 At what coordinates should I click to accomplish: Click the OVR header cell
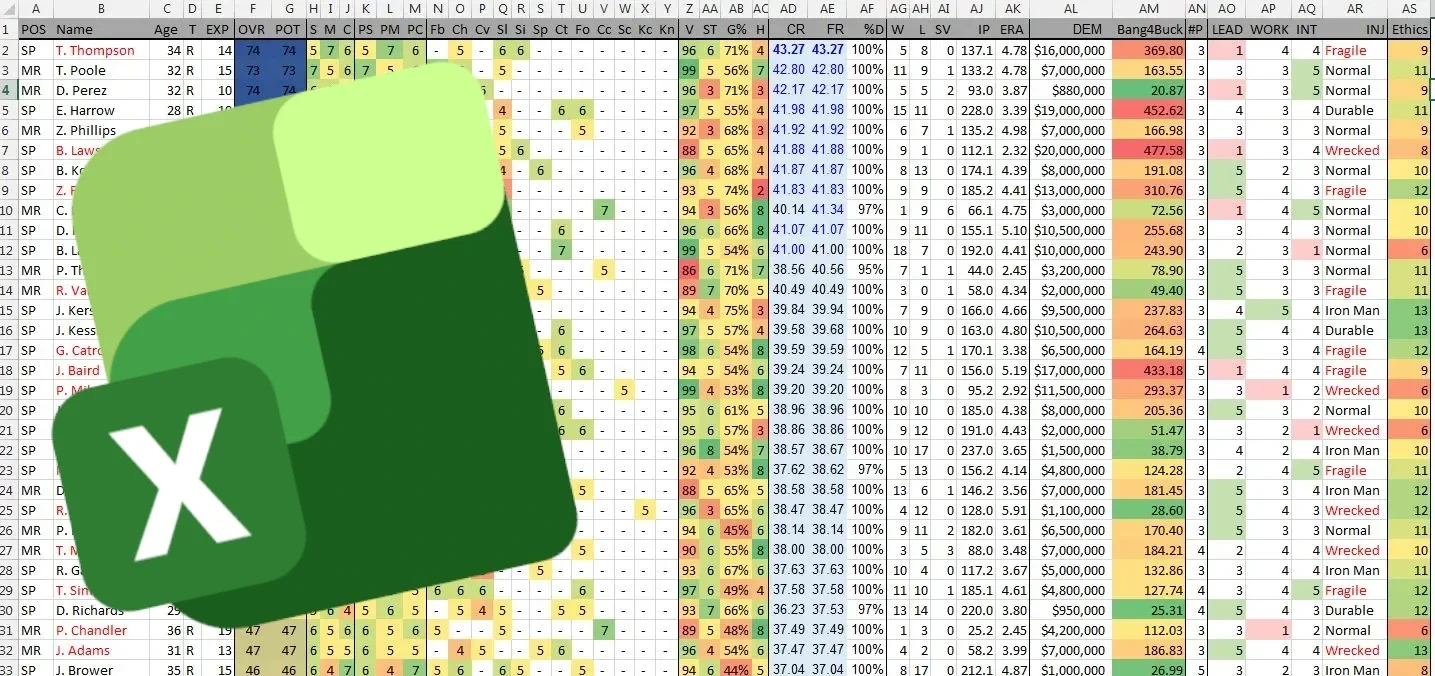[x=252, y=30]
